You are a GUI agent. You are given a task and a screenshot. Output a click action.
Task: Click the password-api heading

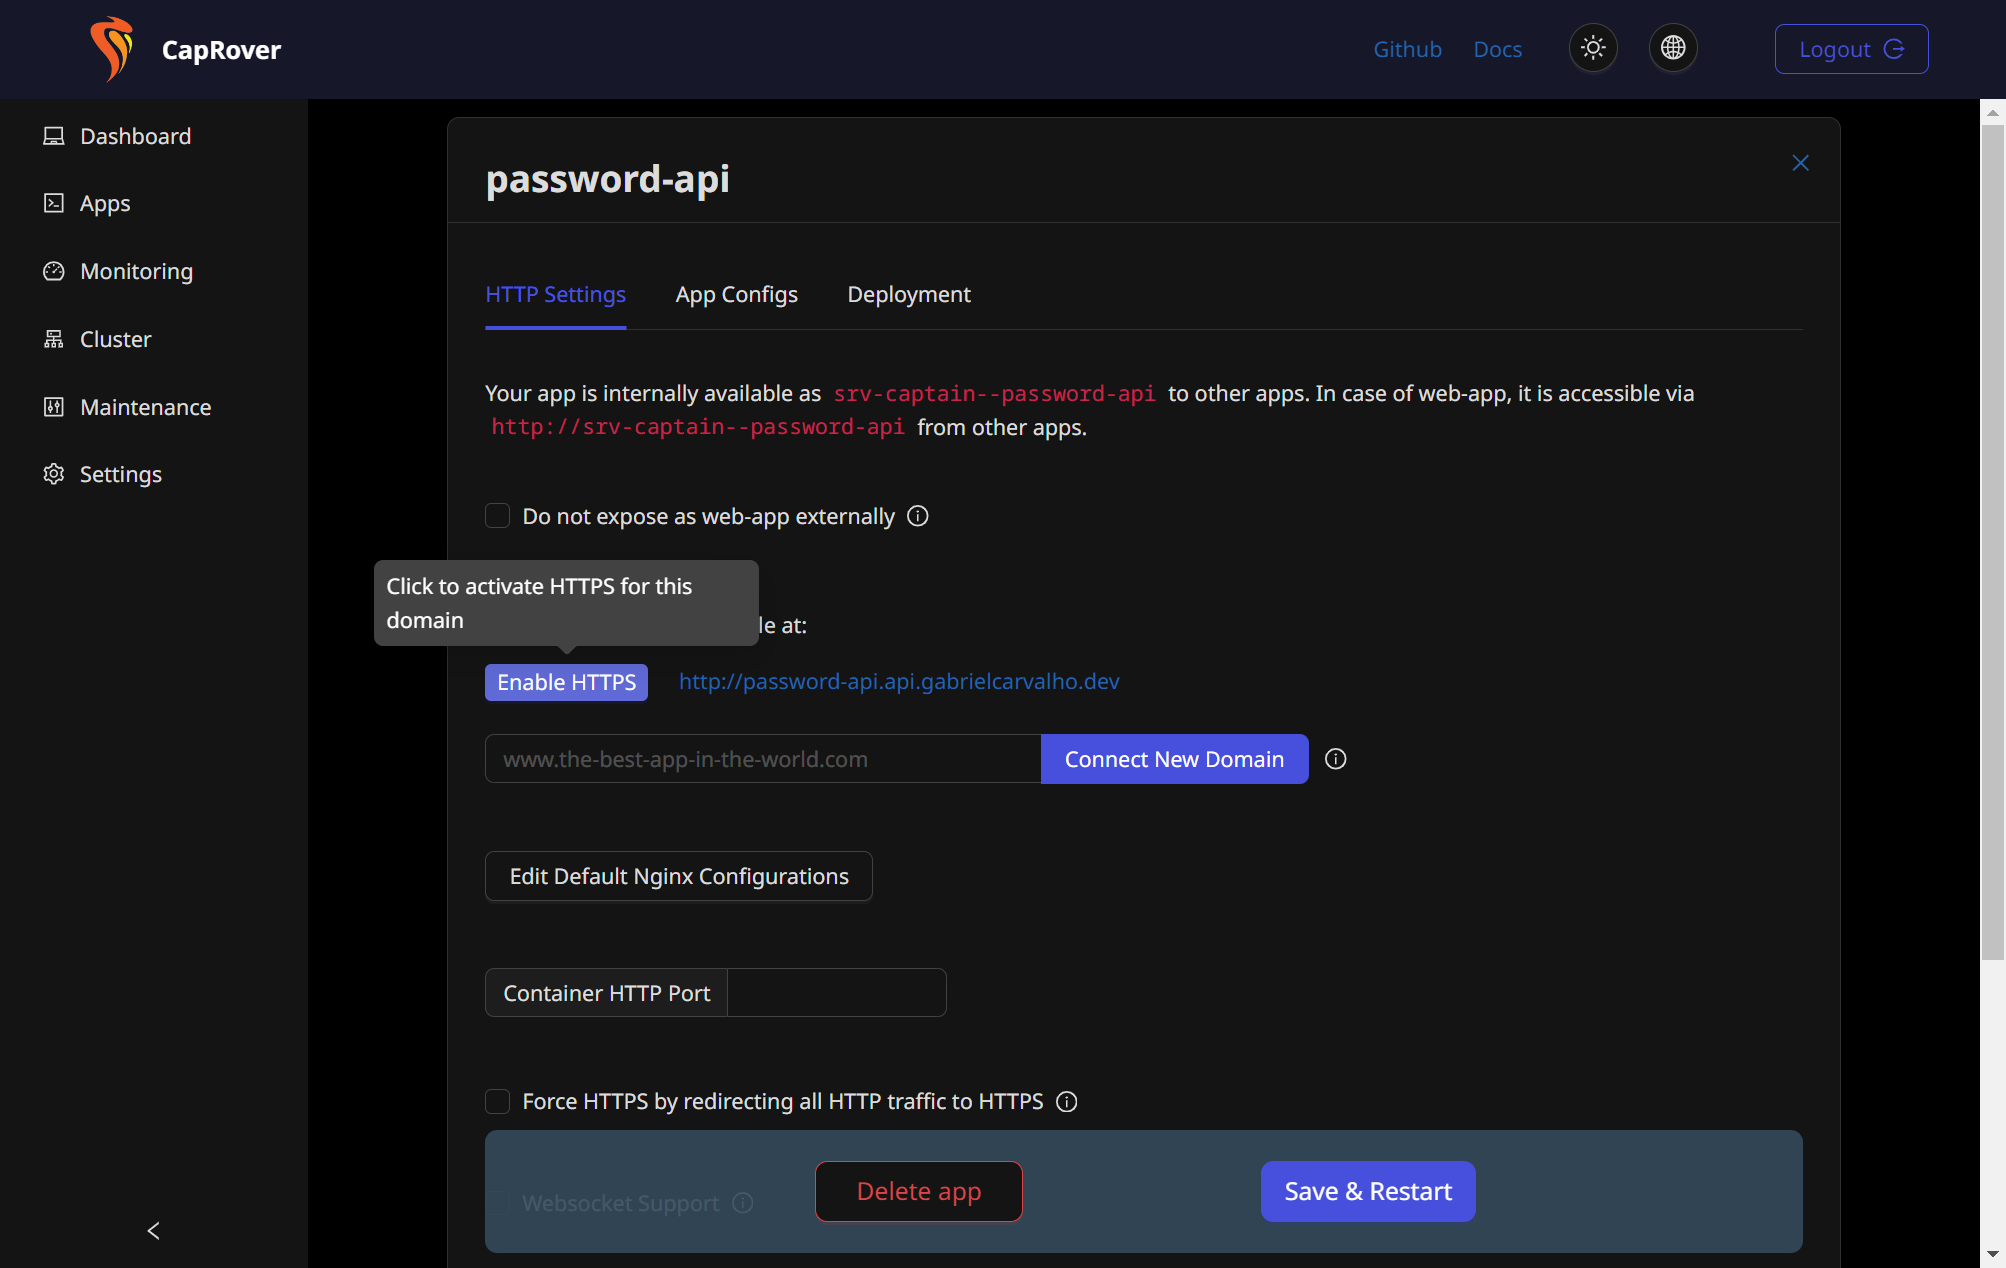[607, 179]
